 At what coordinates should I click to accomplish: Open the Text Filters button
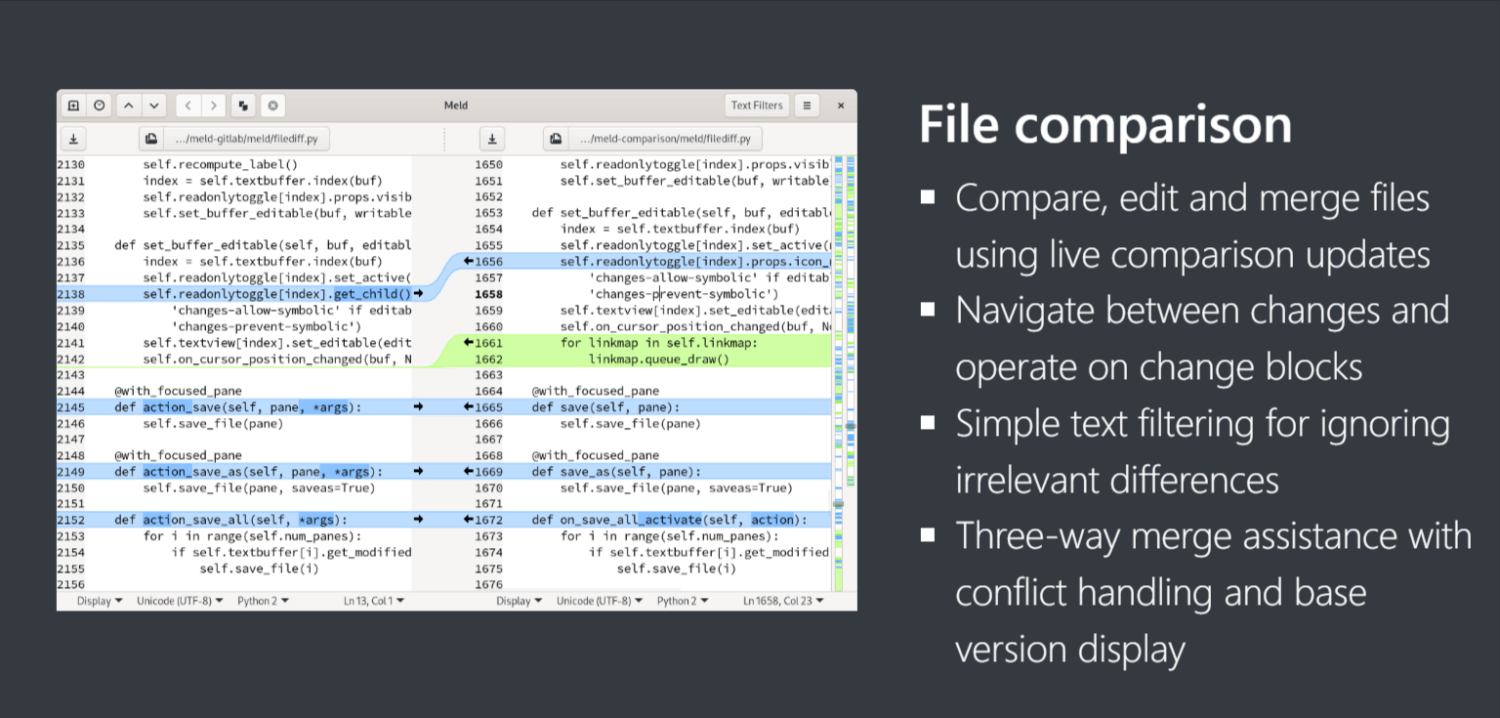757,105
